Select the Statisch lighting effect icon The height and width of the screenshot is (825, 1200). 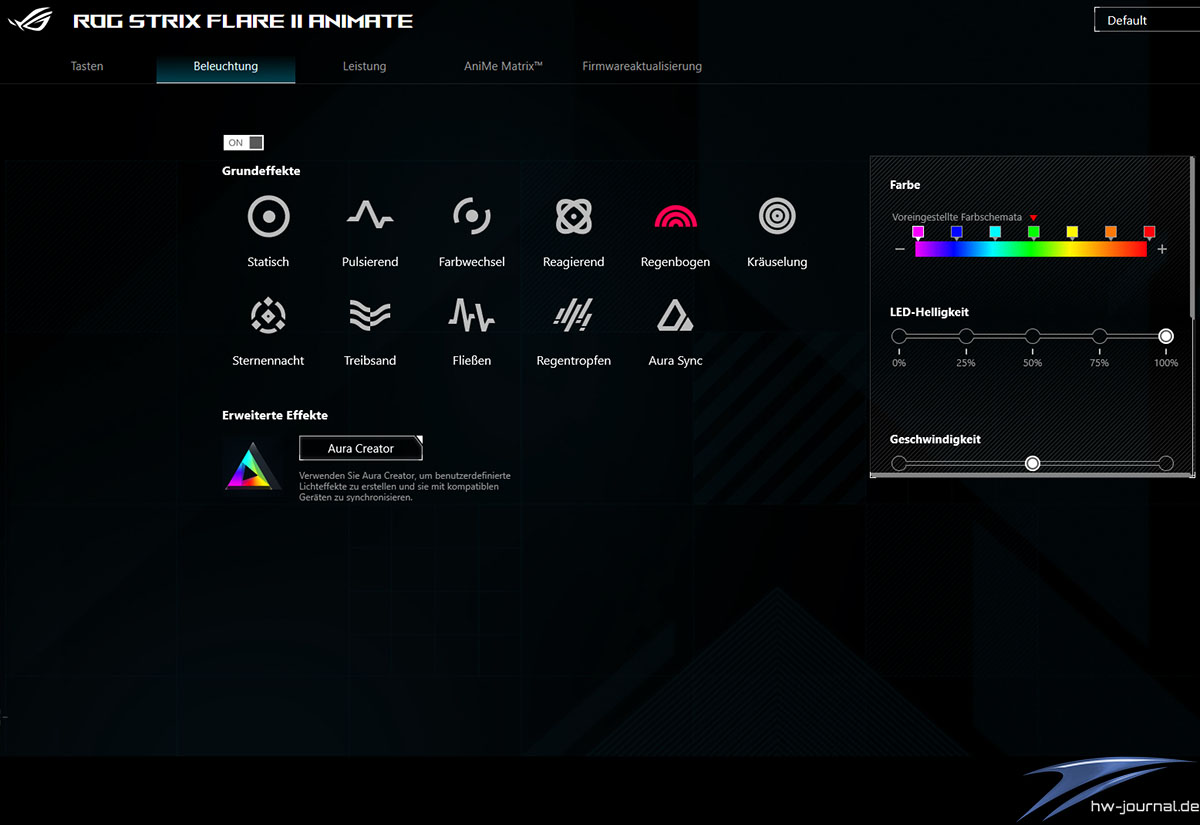[268, 216]
